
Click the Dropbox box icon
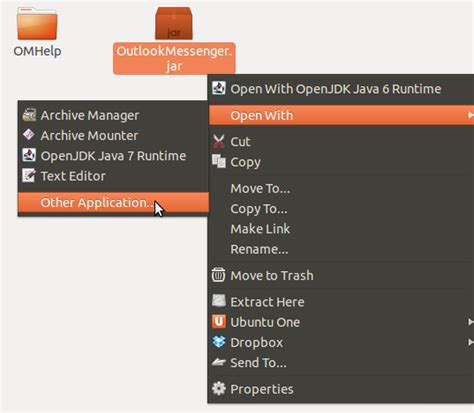click(219, 342)
